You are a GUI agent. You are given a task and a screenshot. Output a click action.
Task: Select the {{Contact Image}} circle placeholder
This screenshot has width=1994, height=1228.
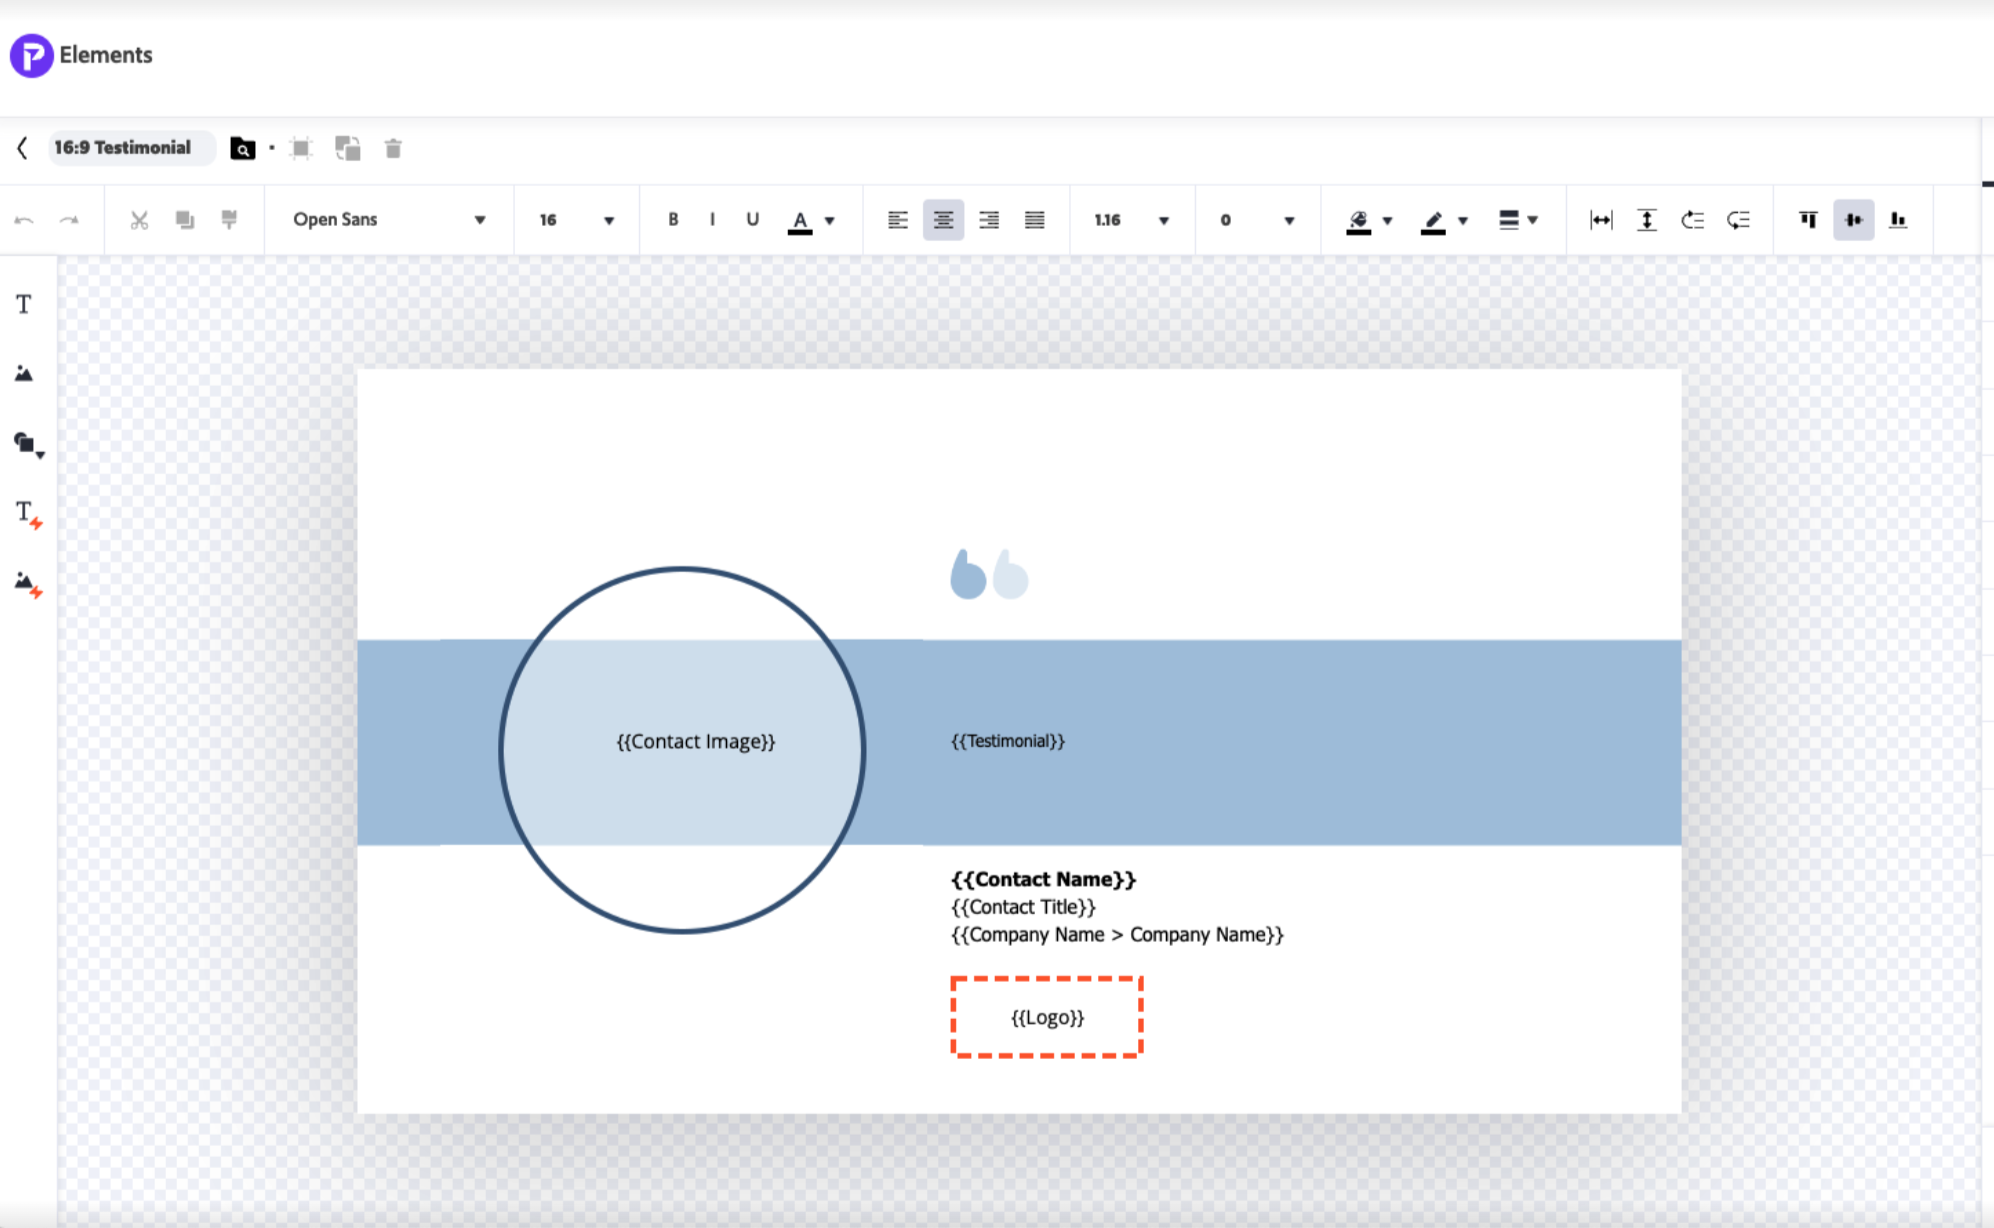coord(683,750)
